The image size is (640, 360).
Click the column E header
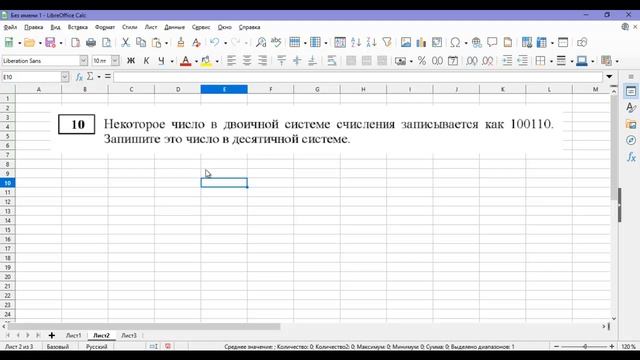pyautogui.click(x=224, y=89)
